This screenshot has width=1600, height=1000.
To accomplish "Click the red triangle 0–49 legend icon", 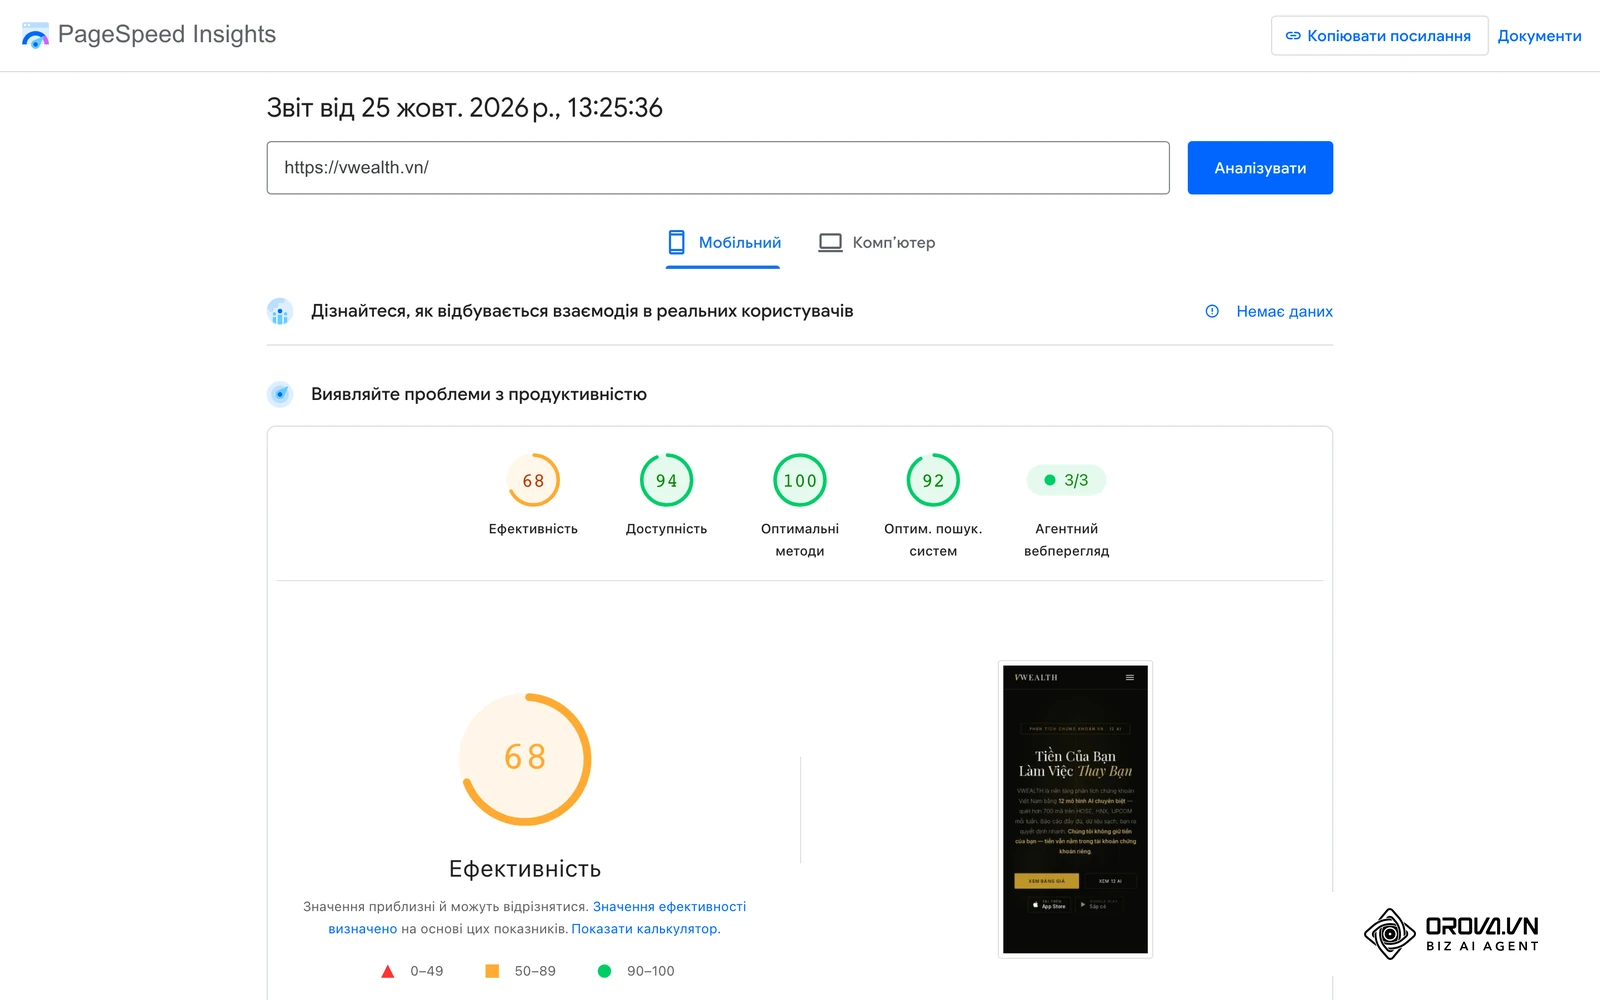I will pos(388,971).
